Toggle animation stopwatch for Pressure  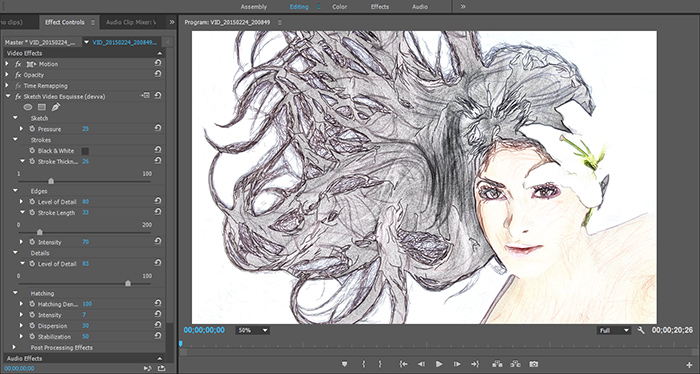point(32,129)
